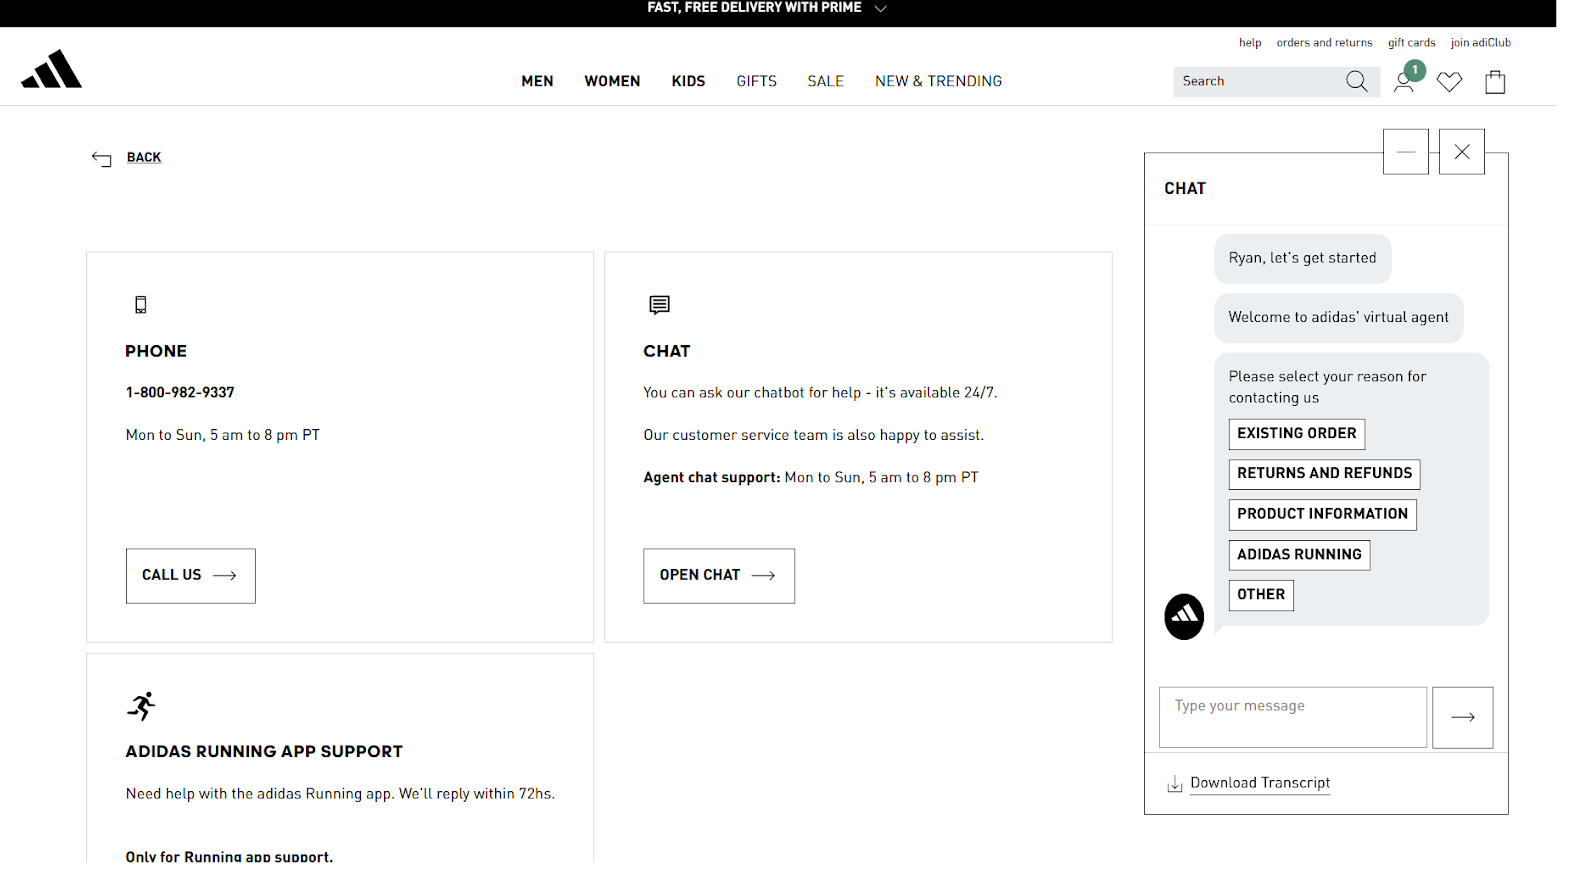Select Existing Order in chat

click(1297, 434)
